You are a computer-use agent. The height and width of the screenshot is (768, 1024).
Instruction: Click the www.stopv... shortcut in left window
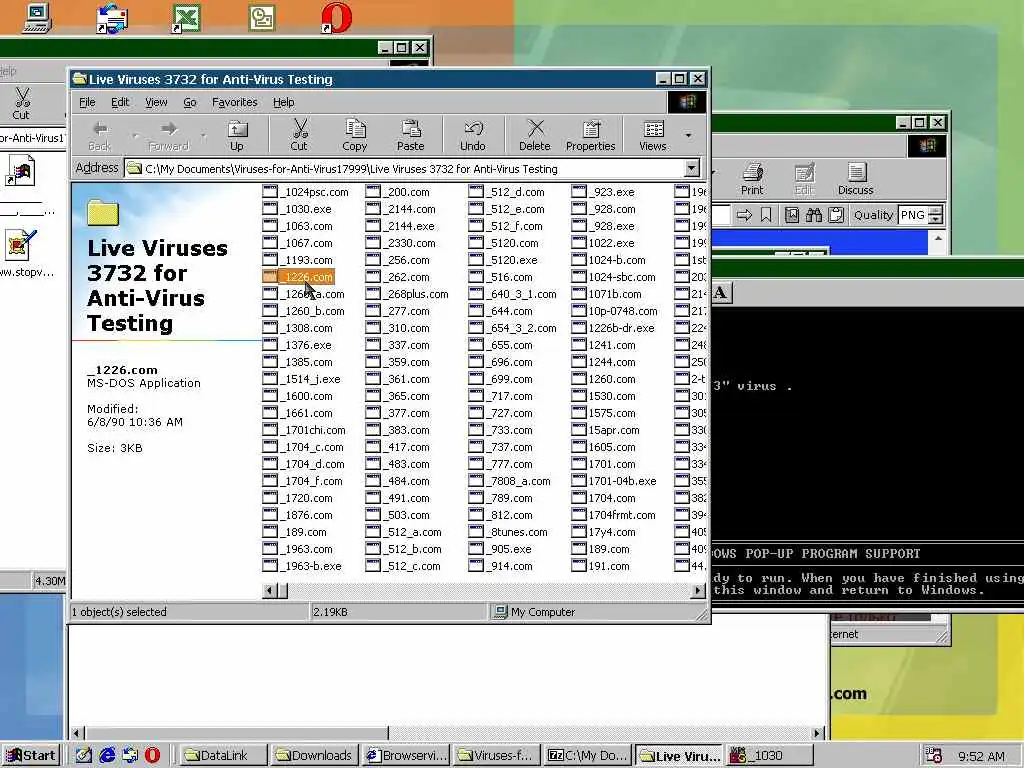[23, 253]
